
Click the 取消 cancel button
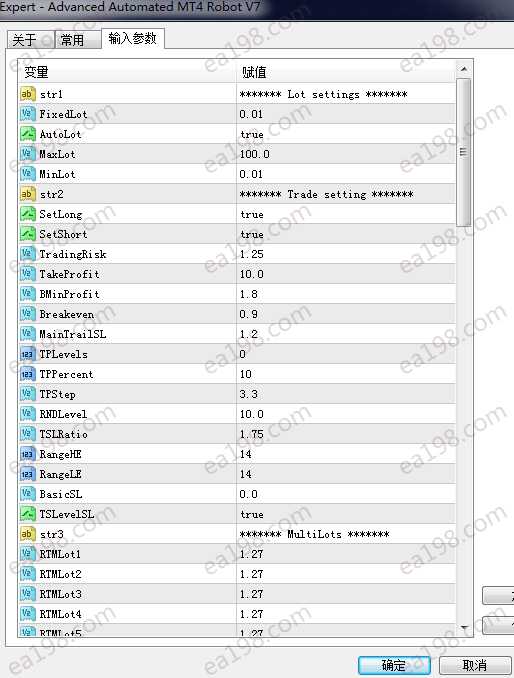point(475,665)
